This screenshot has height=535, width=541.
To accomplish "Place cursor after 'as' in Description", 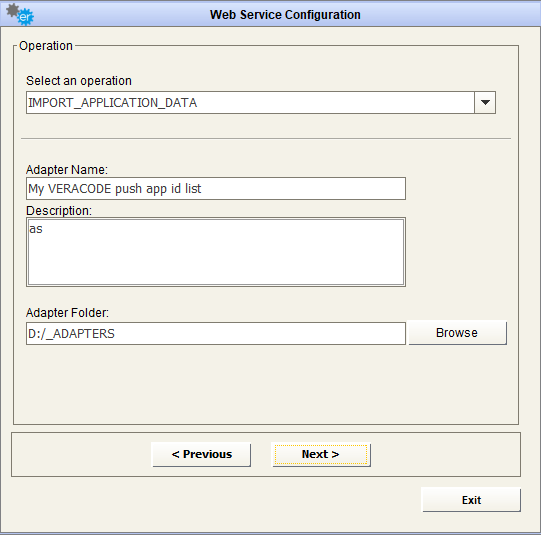I will pos(43,229).
